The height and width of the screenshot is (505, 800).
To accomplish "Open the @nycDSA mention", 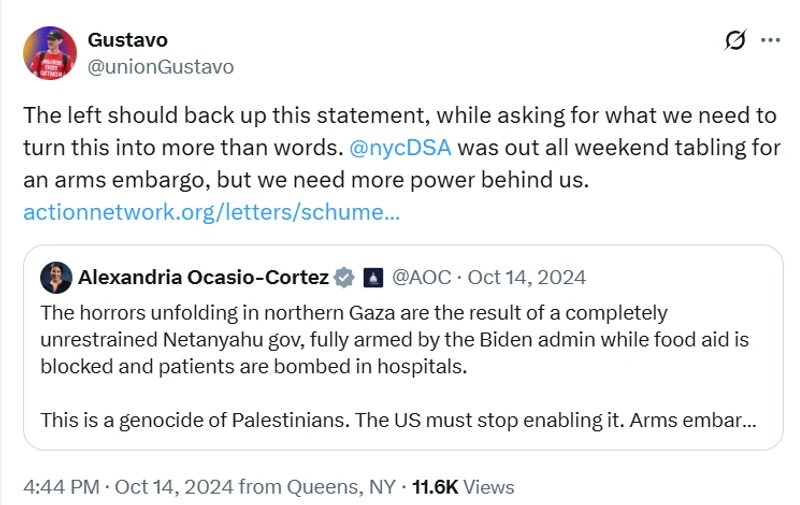I will coord(401,147).
